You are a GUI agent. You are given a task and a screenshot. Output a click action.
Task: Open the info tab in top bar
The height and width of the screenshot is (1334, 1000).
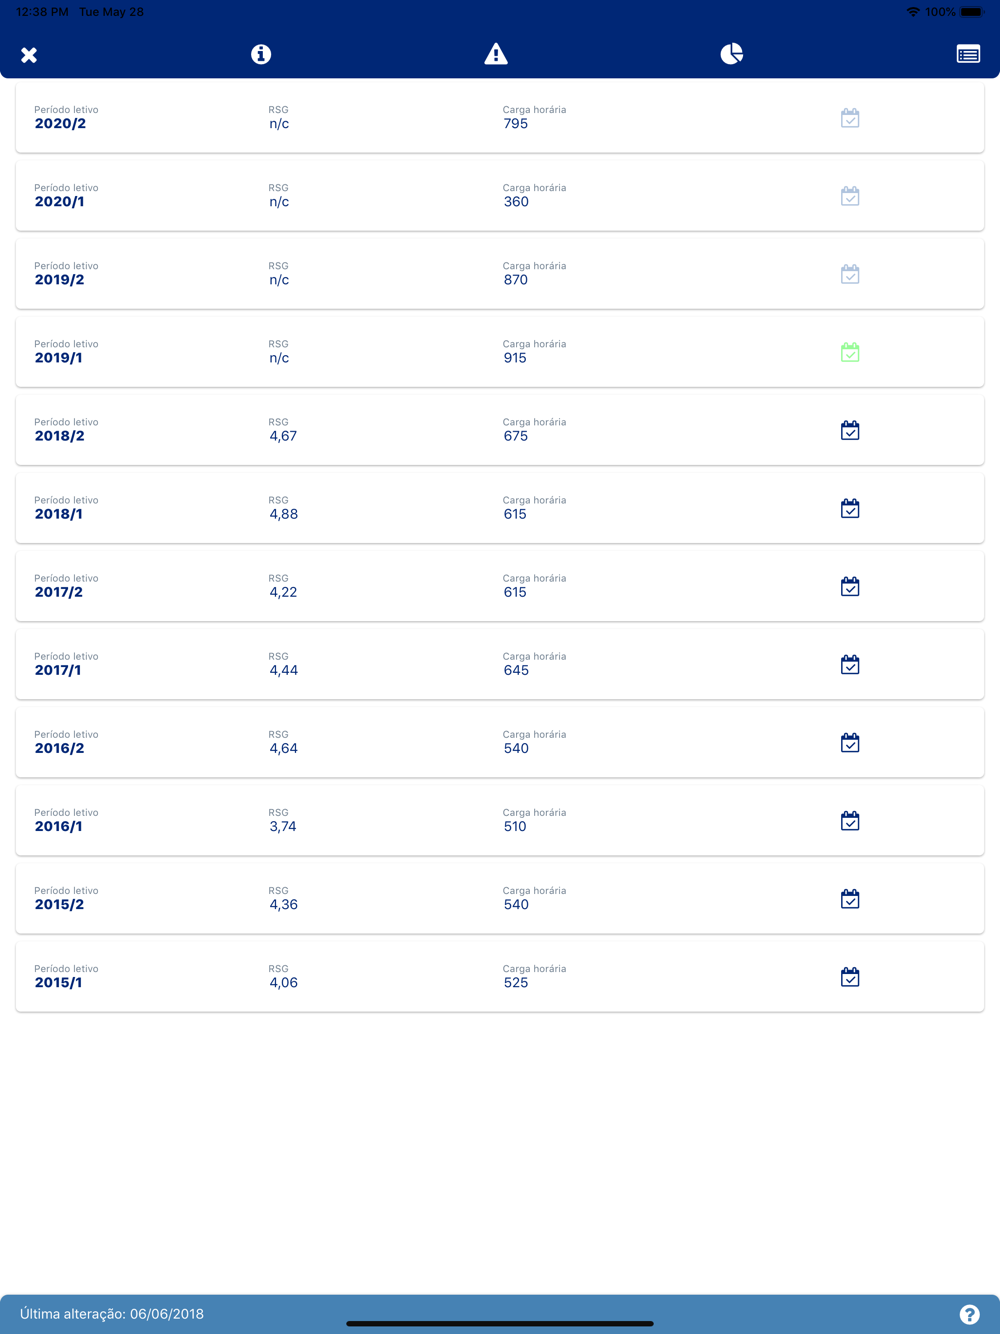(261, 54)
